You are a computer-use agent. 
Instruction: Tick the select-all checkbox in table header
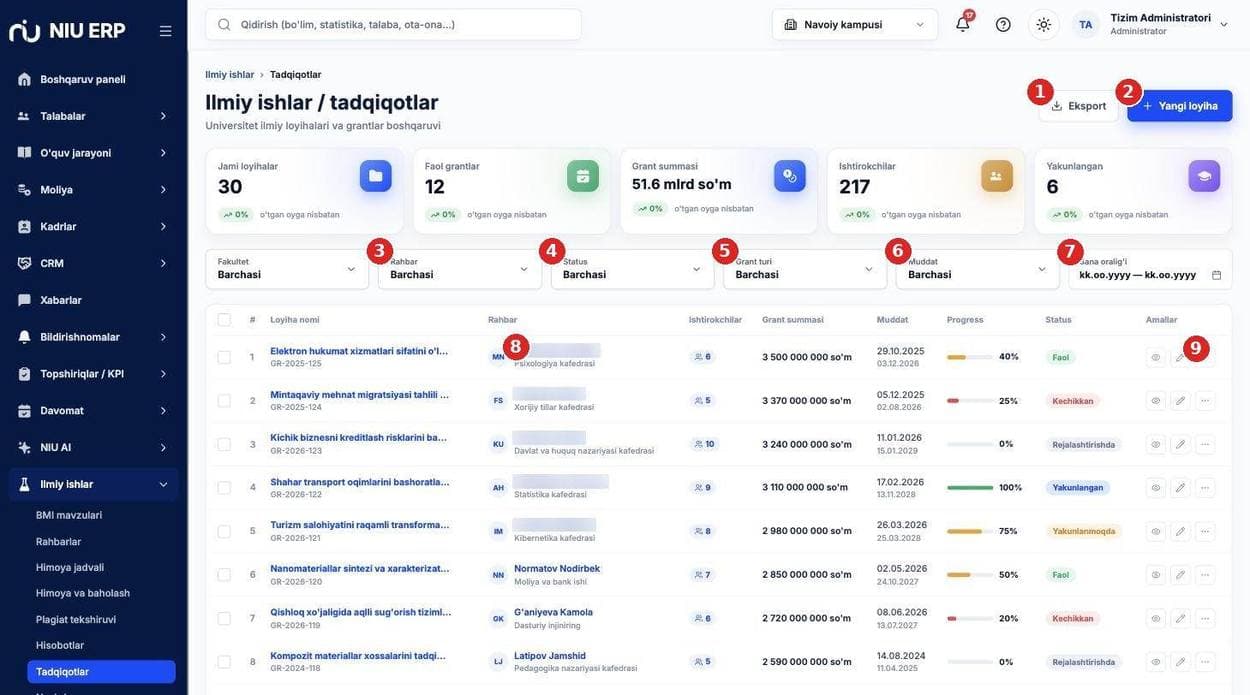click(x=224, y=320)
